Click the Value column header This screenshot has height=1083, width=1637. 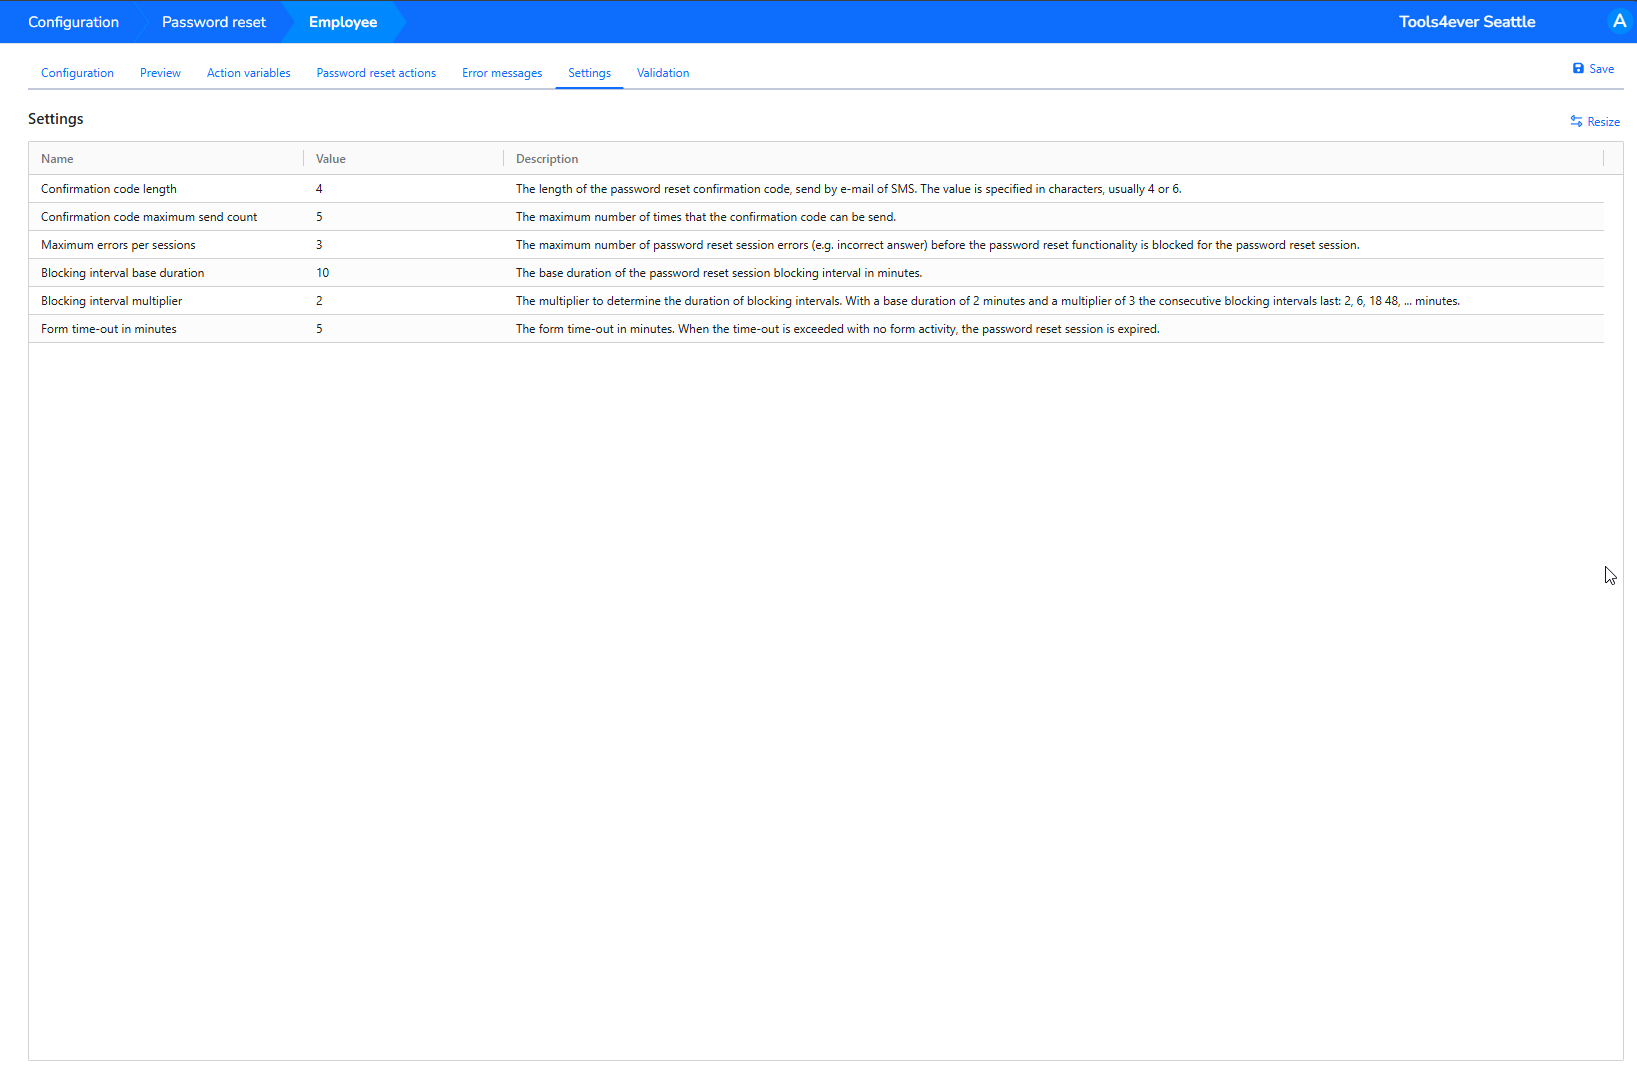[331, 159]
